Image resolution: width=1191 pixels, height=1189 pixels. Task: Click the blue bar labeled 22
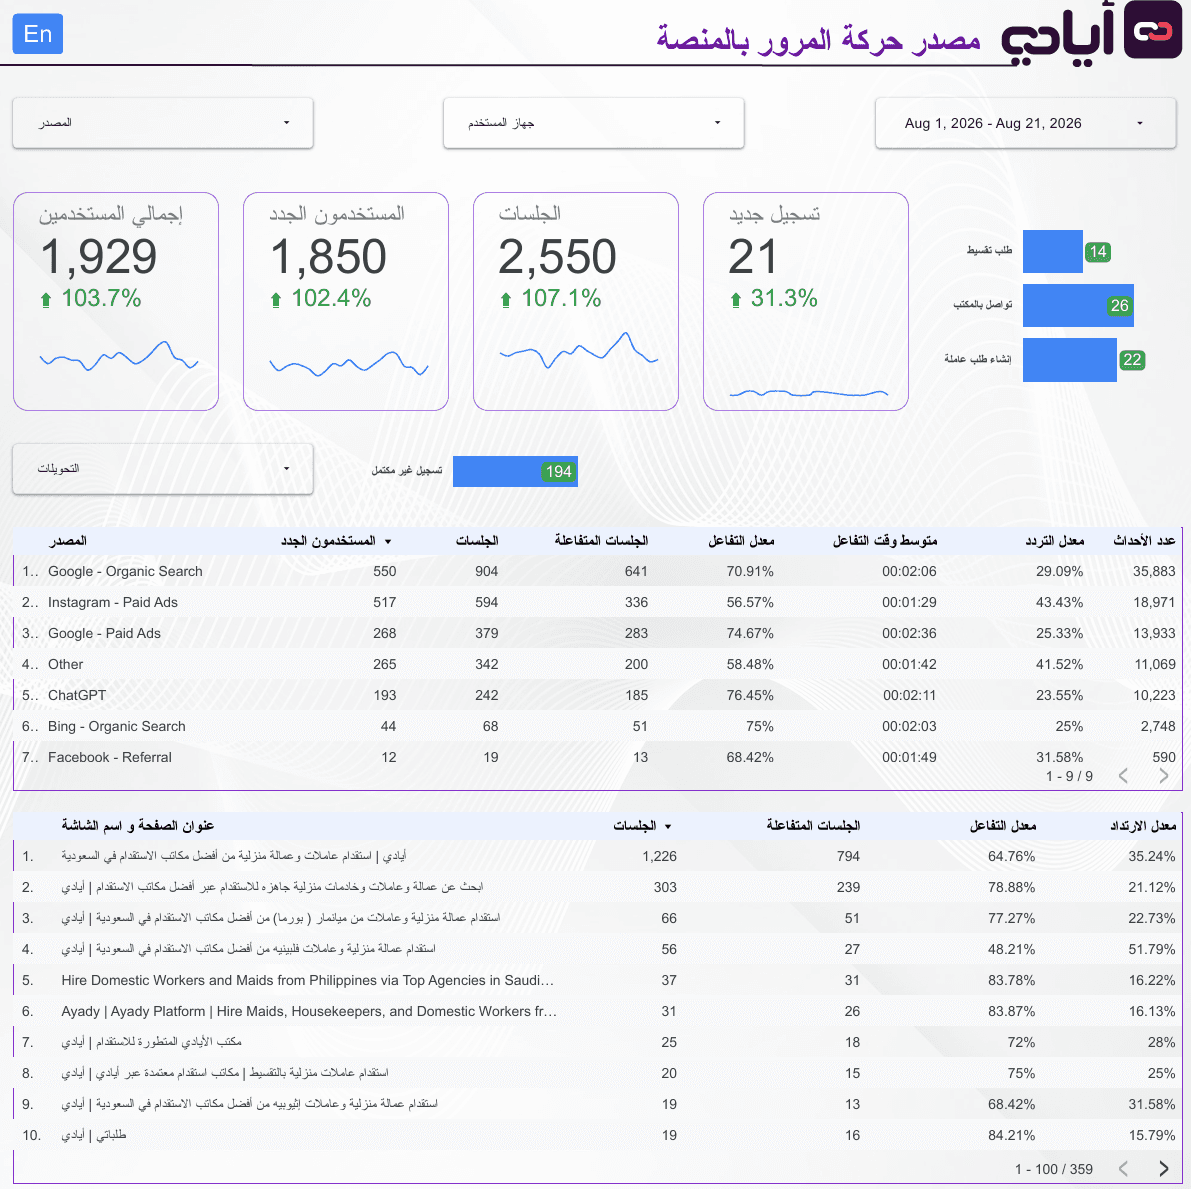(1069, 360)
